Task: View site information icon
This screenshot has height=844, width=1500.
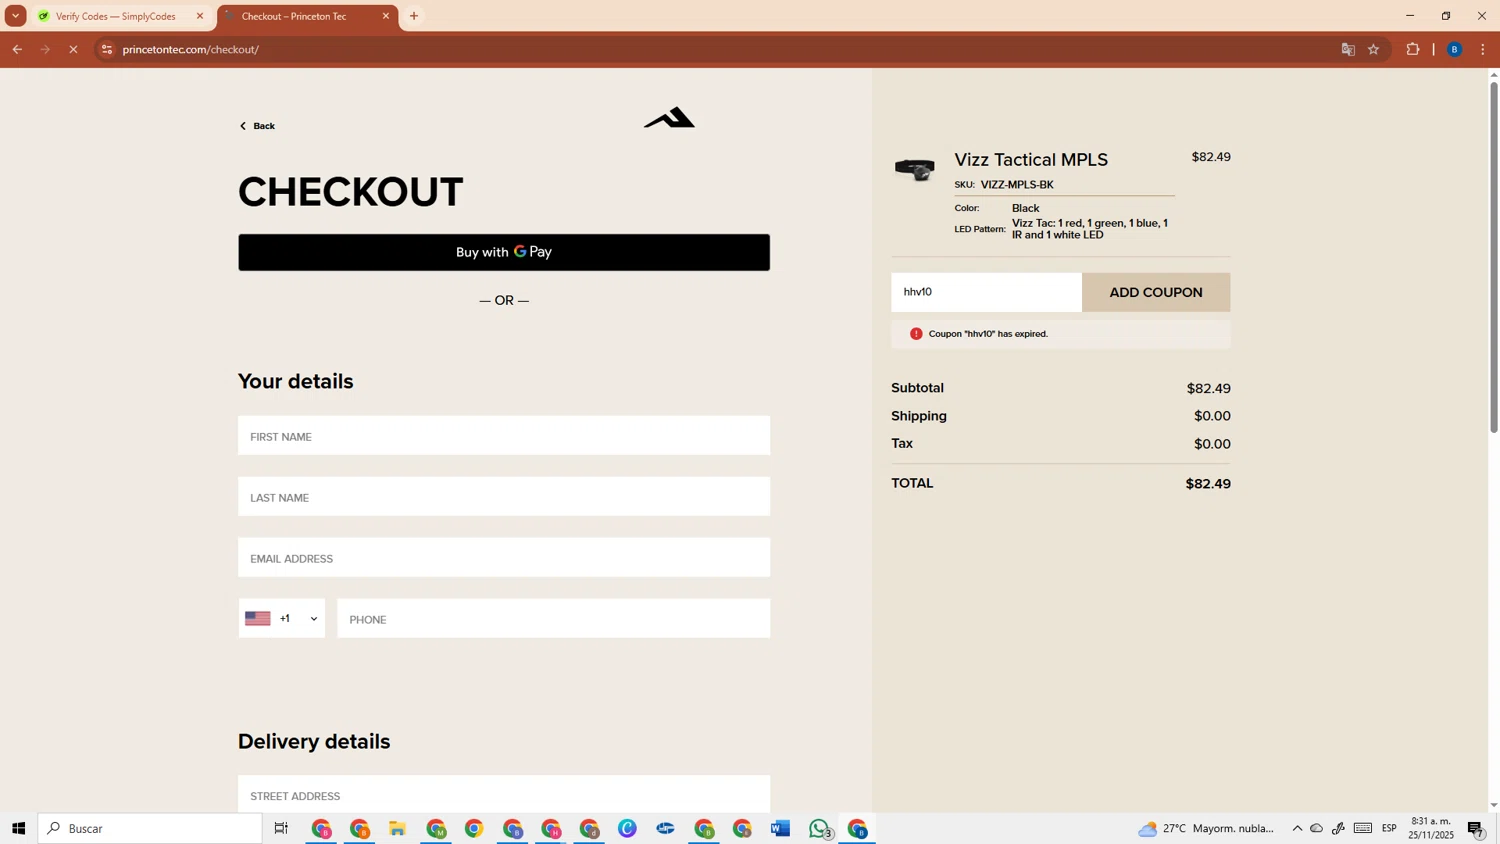Action: [x=107, y=49]
